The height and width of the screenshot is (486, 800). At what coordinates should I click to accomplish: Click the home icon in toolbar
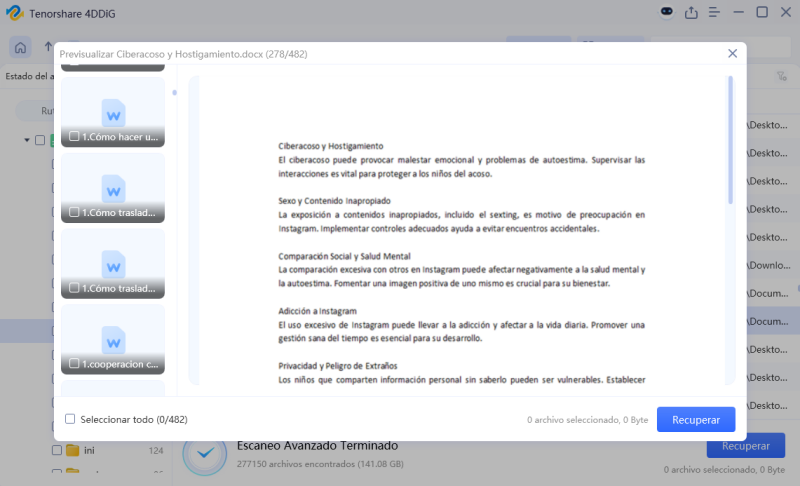click(20, 47)
